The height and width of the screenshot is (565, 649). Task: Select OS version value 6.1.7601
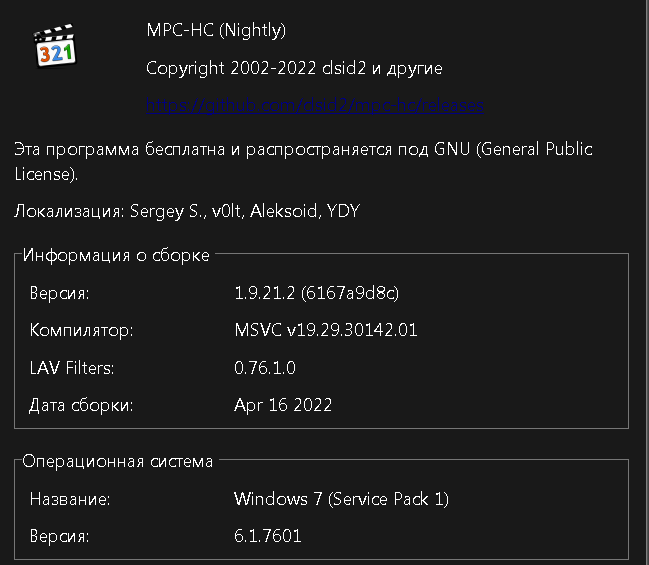tap(267, 536)
